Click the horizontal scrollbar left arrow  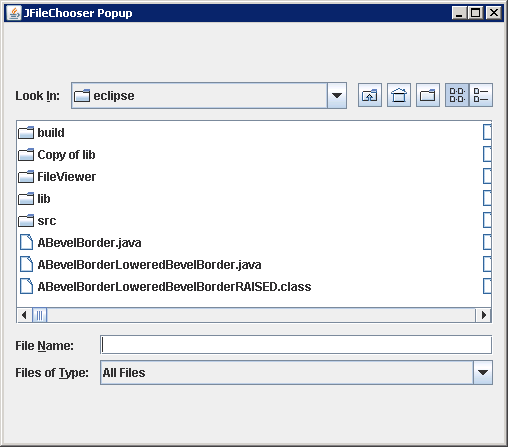(x=24, y=315)
